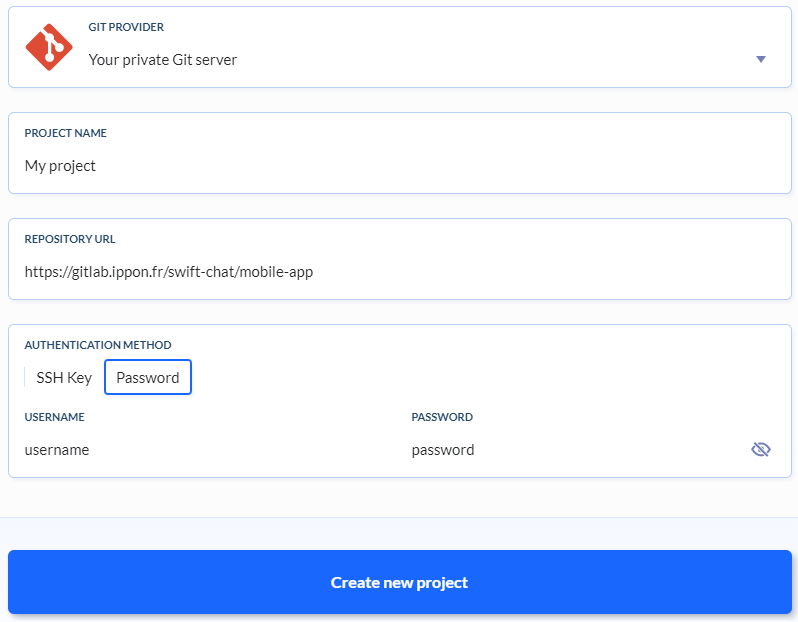Click the blank footer strip above Create button

pos(400,533)
